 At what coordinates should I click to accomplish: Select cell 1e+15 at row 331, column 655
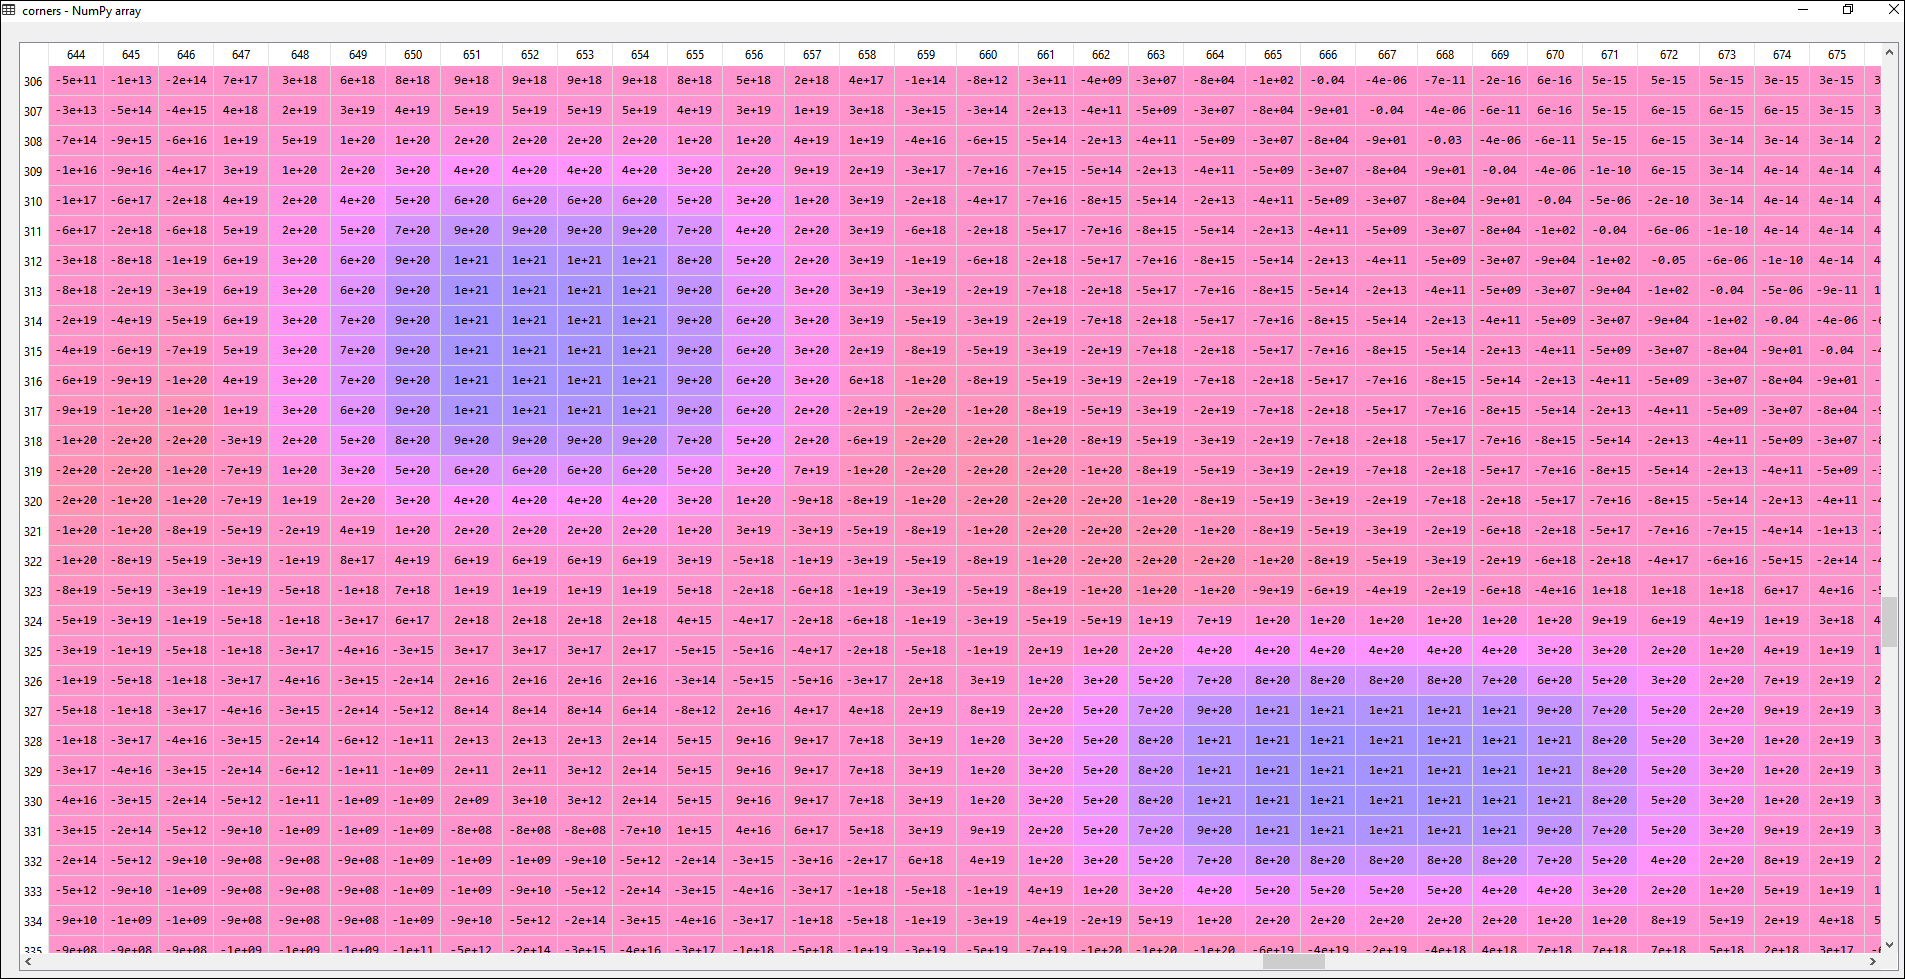[695, 830]
